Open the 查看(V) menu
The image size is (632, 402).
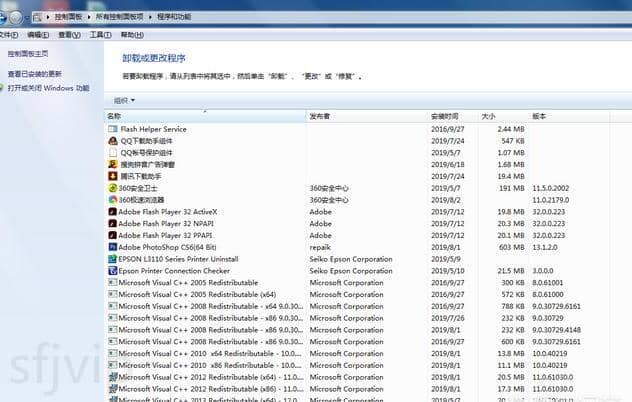click(69, 34)
